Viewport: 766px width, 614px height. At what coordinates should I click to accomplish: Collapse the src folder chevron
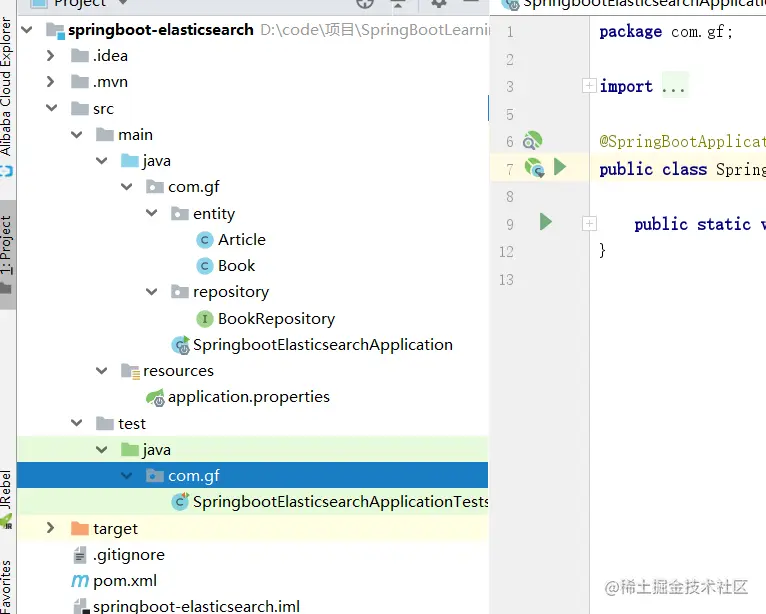pyautogui.click(x=52, y=108)
